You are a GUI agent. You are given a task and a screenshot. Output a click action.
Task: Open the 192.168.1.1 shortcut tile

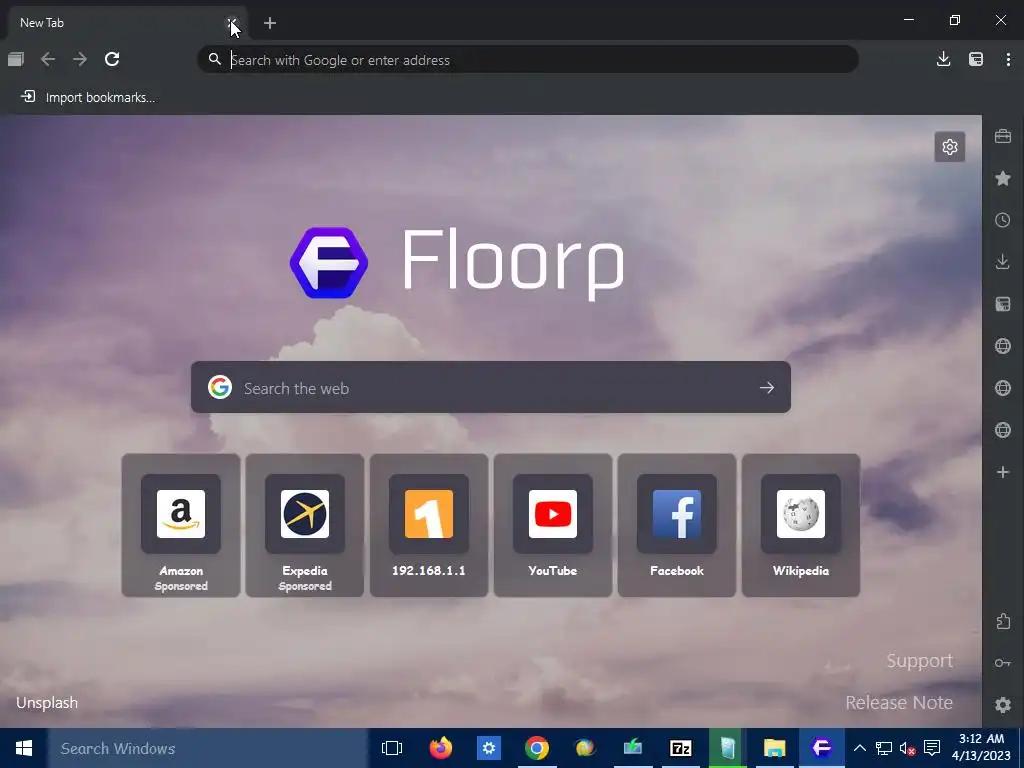click(x=429, y=525)
